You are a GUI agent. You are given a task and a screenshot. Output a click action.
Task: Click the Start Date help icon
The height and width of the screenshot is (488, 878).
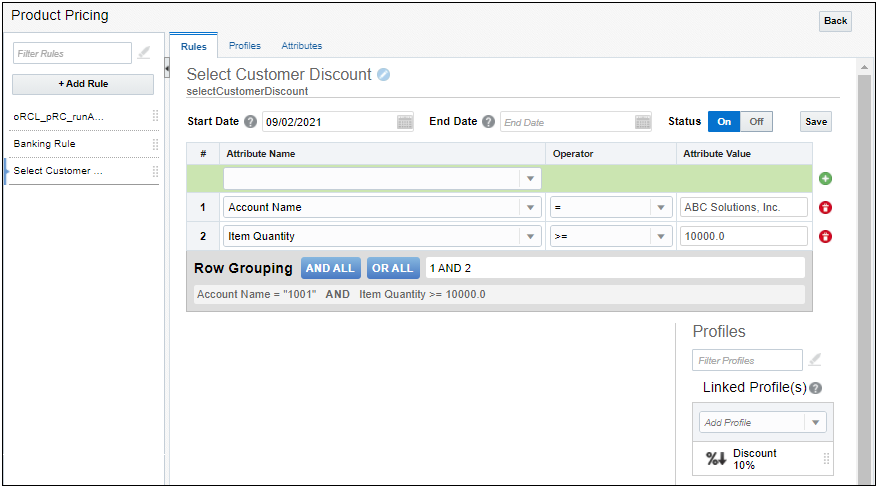click(250, 121)
